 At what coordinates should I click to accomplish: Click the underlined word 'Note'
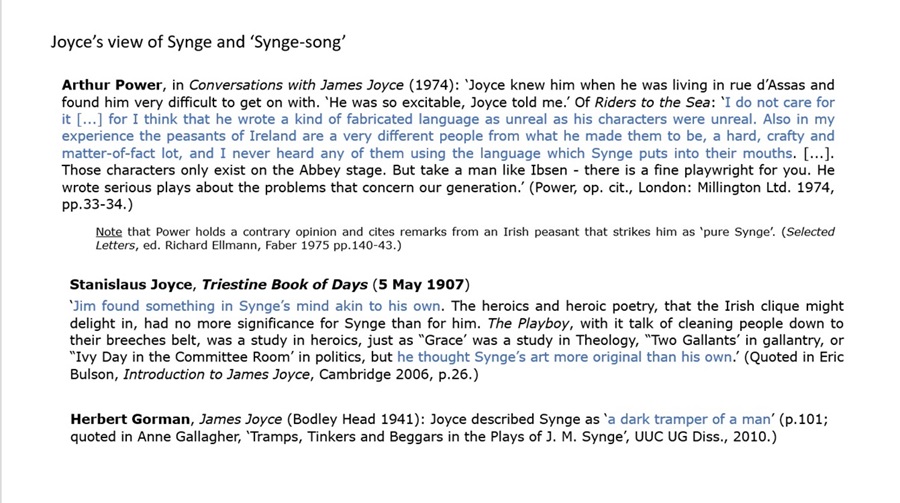109,232
